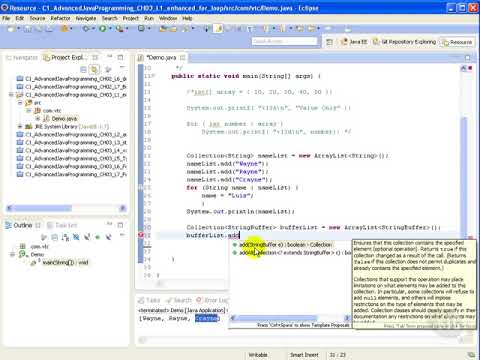Open the Help menu
The width and height of the screenshot is (480, 360).
187,18
